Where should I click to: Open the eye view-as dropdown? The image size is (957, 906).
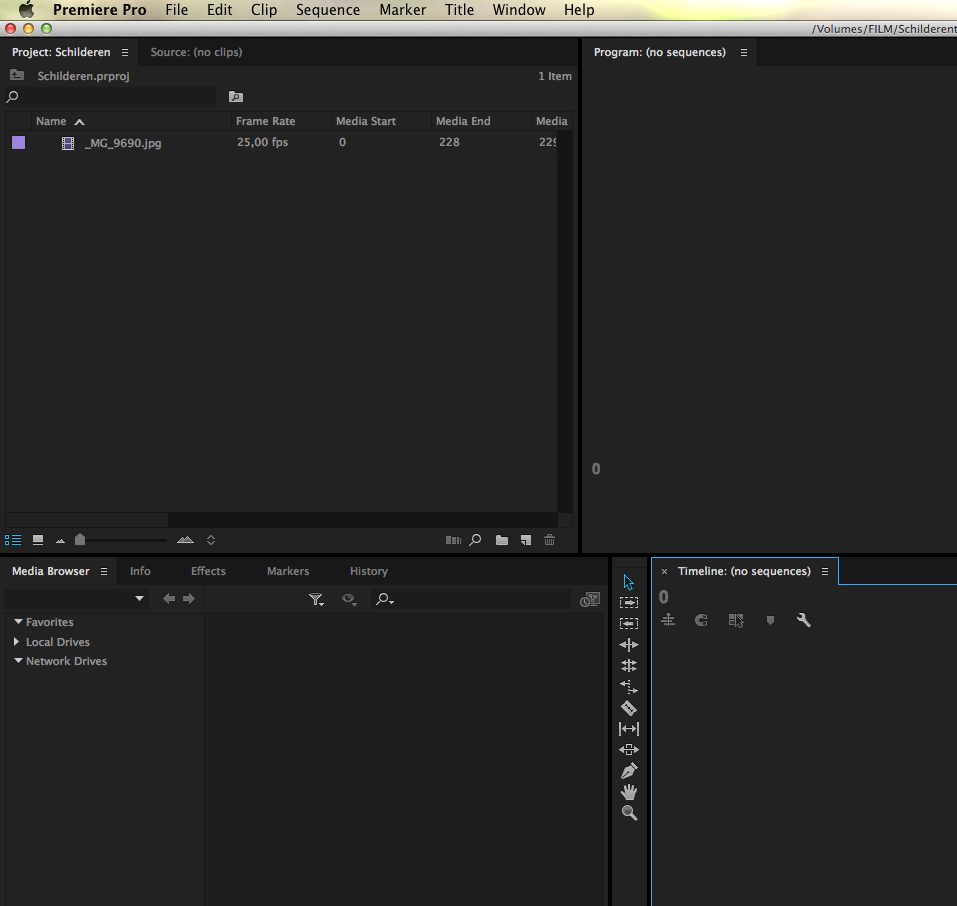click(x=350, y=600)
